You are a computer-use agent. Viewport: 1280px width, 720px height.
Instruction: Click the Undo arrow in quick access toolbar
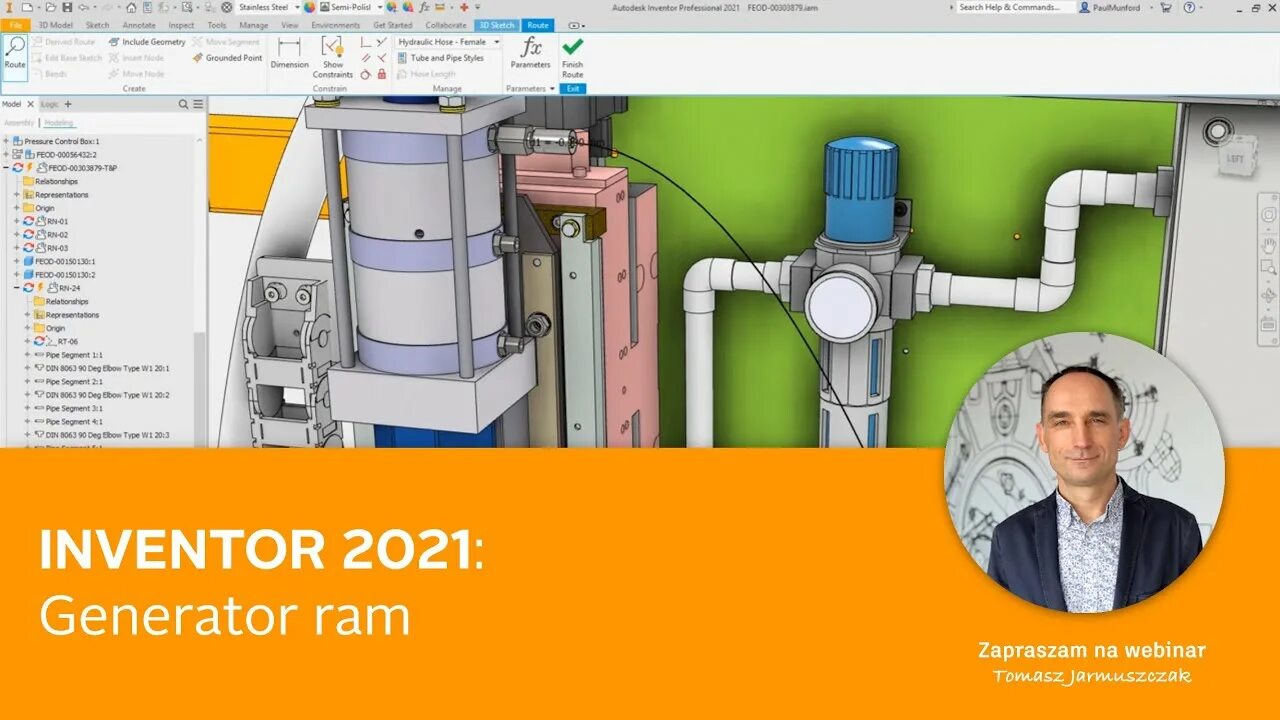tap(83, 7)
